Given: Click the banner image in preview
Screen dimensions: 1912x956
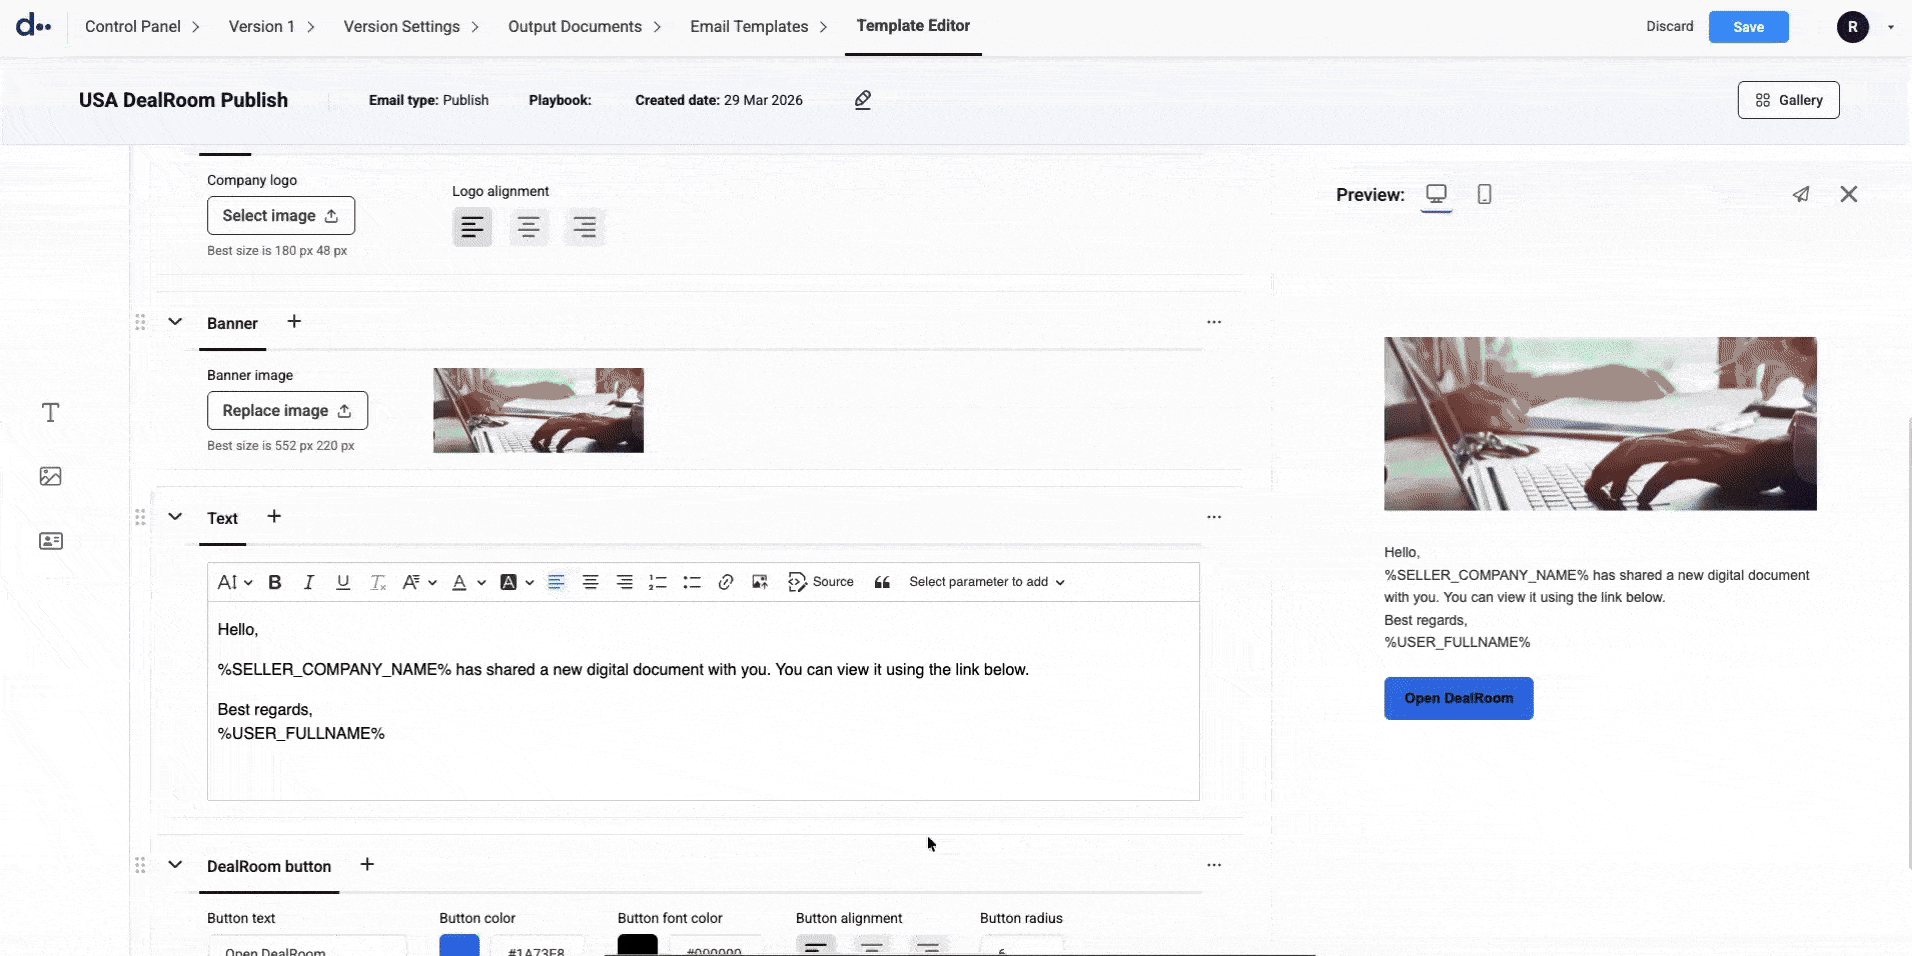Looking at the screenshot, I should 1600,424.
